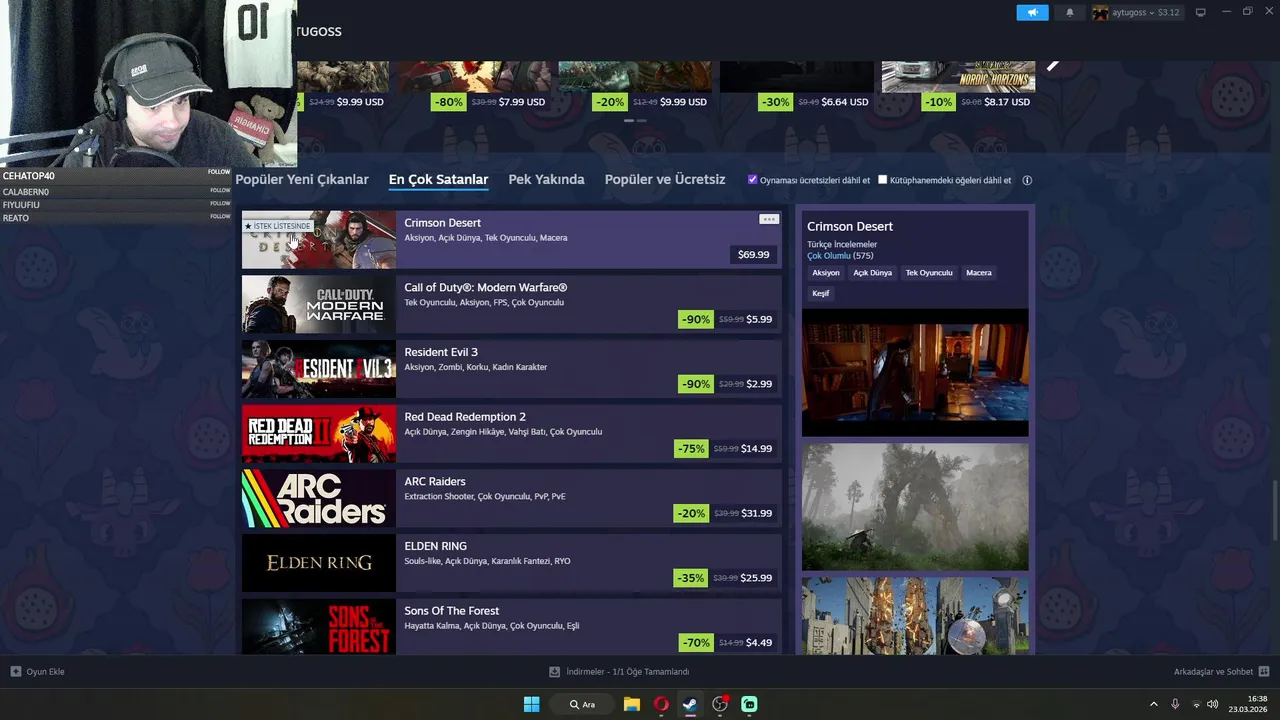Image resolution: width=1280 pixels, height=720 pixels.
Task: Select the Aksiyon tag in preview panel
Action: tap(826, 273)
